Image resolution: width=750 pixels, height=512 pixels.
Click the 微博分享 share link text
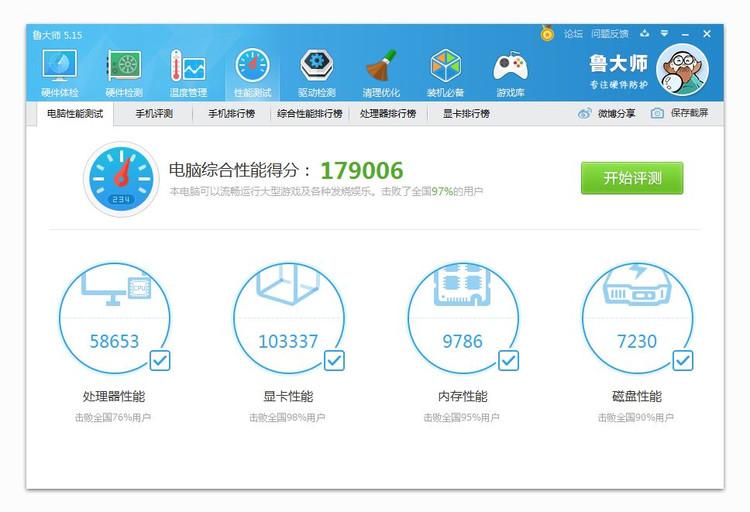pyautogui.click(x=616, y=113)
